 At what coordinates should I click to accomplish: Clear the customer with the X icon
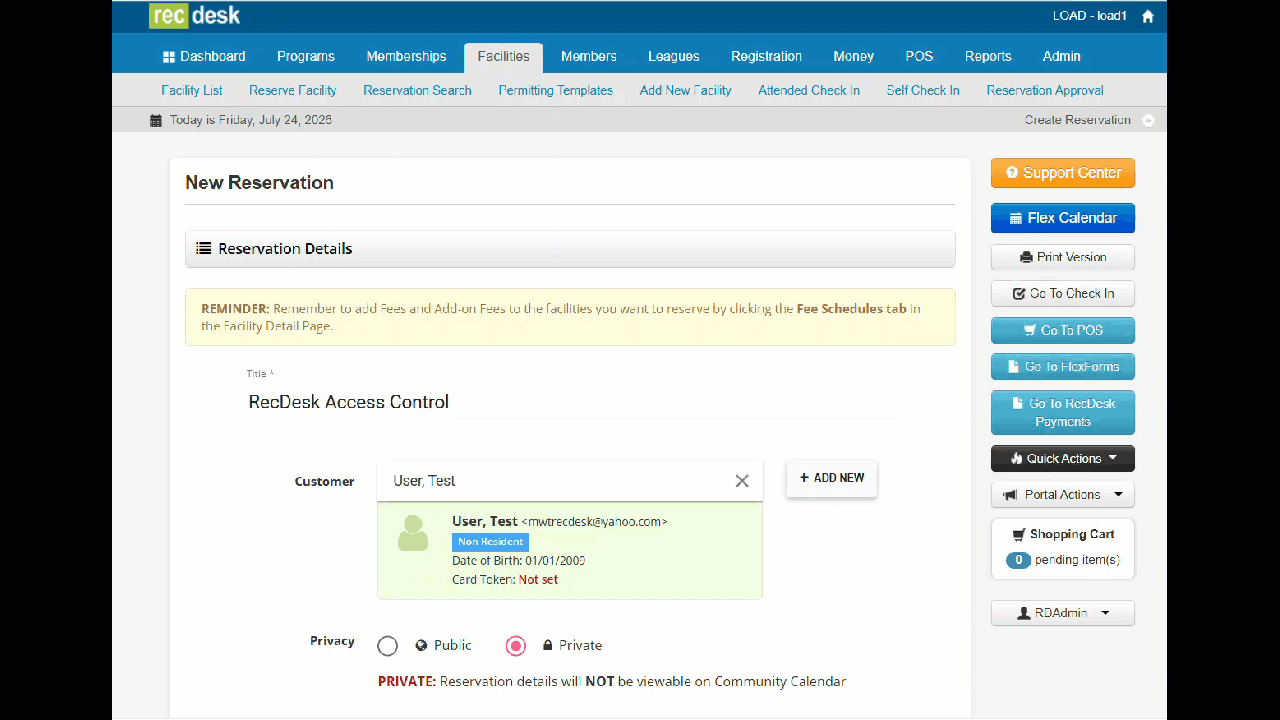[742, 481]
